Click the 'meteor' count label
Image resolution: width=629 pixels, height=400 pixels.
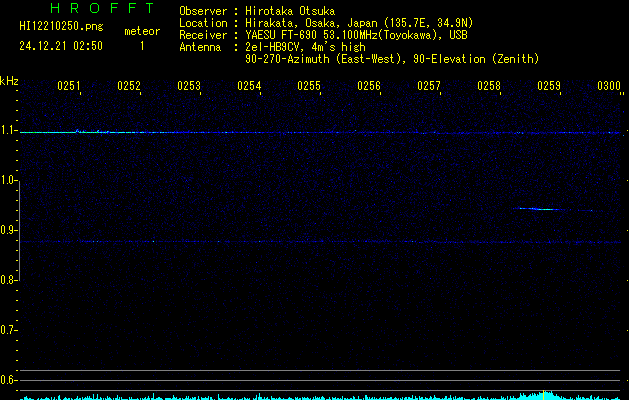(142, 31)
